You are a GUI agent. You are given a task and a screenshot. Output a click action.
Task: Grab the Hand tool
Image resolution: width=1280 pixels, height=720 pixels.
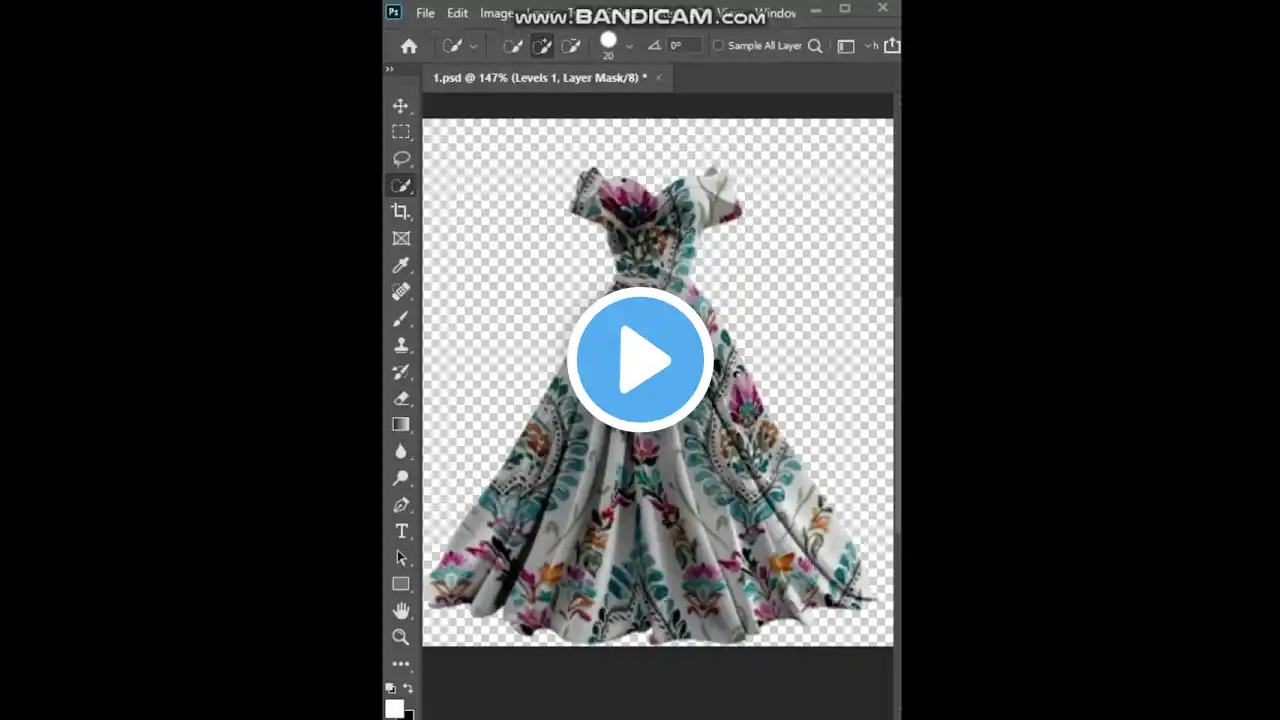click(x=400, y=610)
